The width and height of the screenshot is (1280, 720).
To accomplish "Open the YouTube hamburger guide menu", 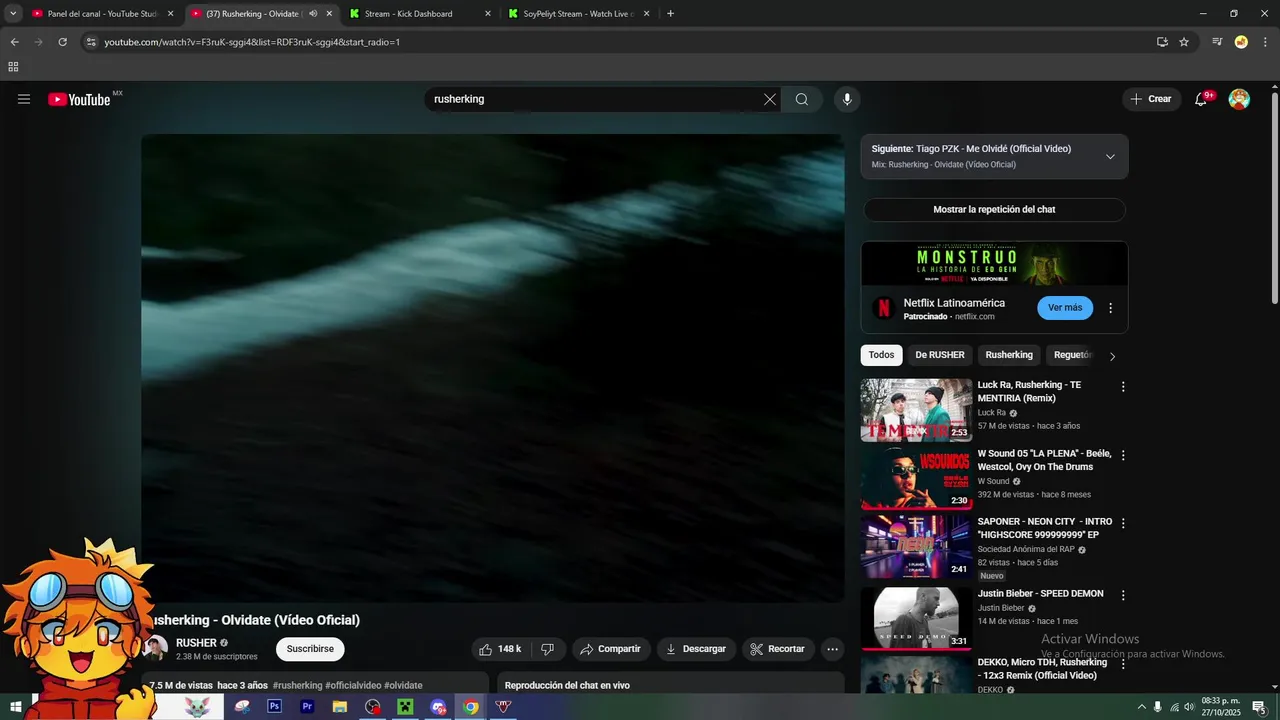I will pyautogui.click(x=24, y=99).
